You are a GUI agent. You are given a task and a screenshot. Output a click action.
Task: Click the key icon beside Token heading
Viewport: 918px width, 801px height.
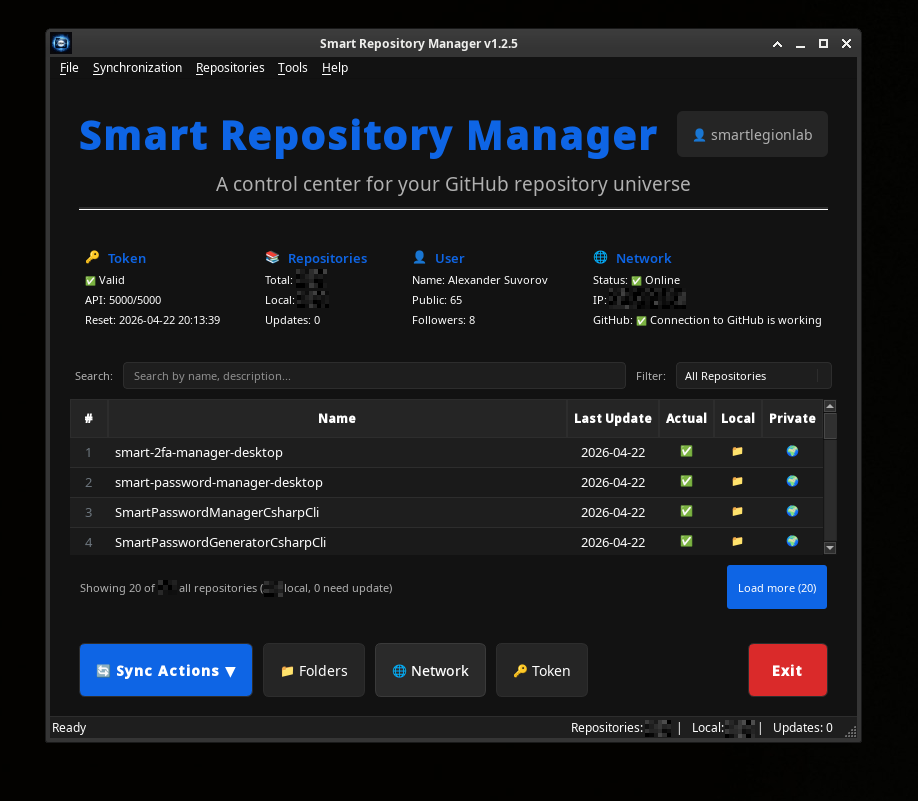click(92, 257)
